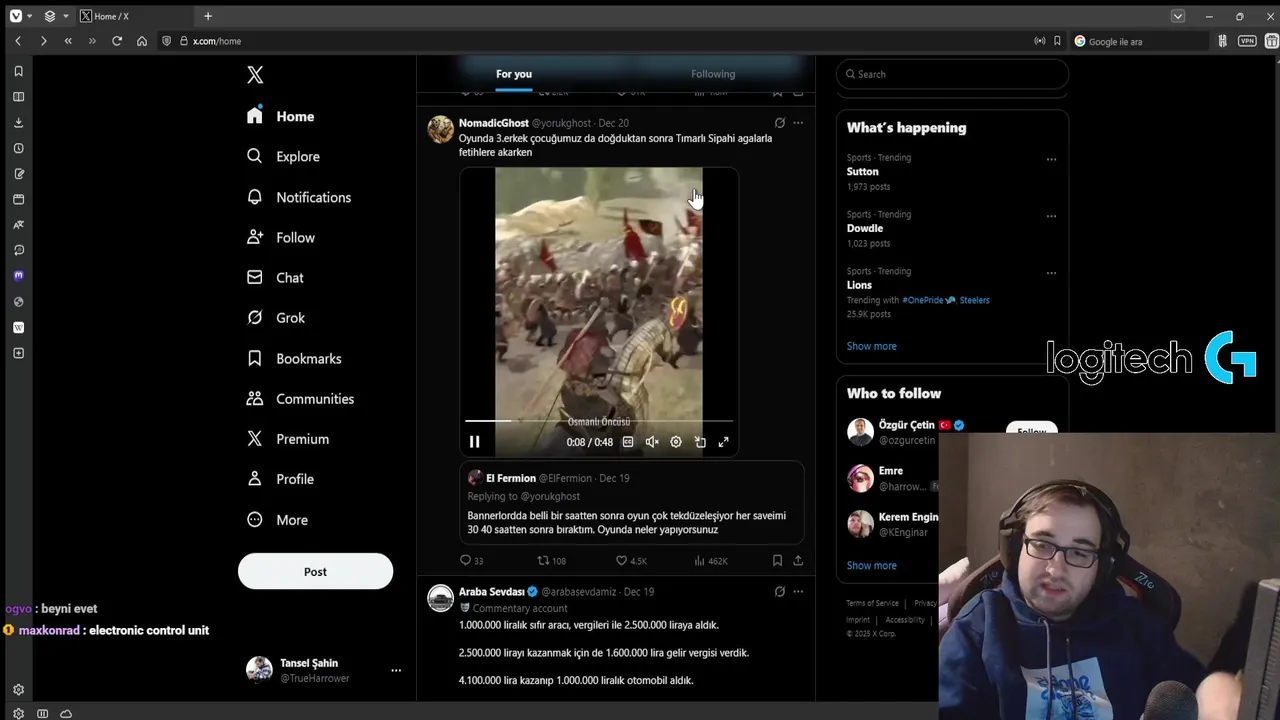The height and width of the screenshot is (720, 1280).
Task: Open browser settings gear at panel bottom
Action: click(x=18, y=689)
